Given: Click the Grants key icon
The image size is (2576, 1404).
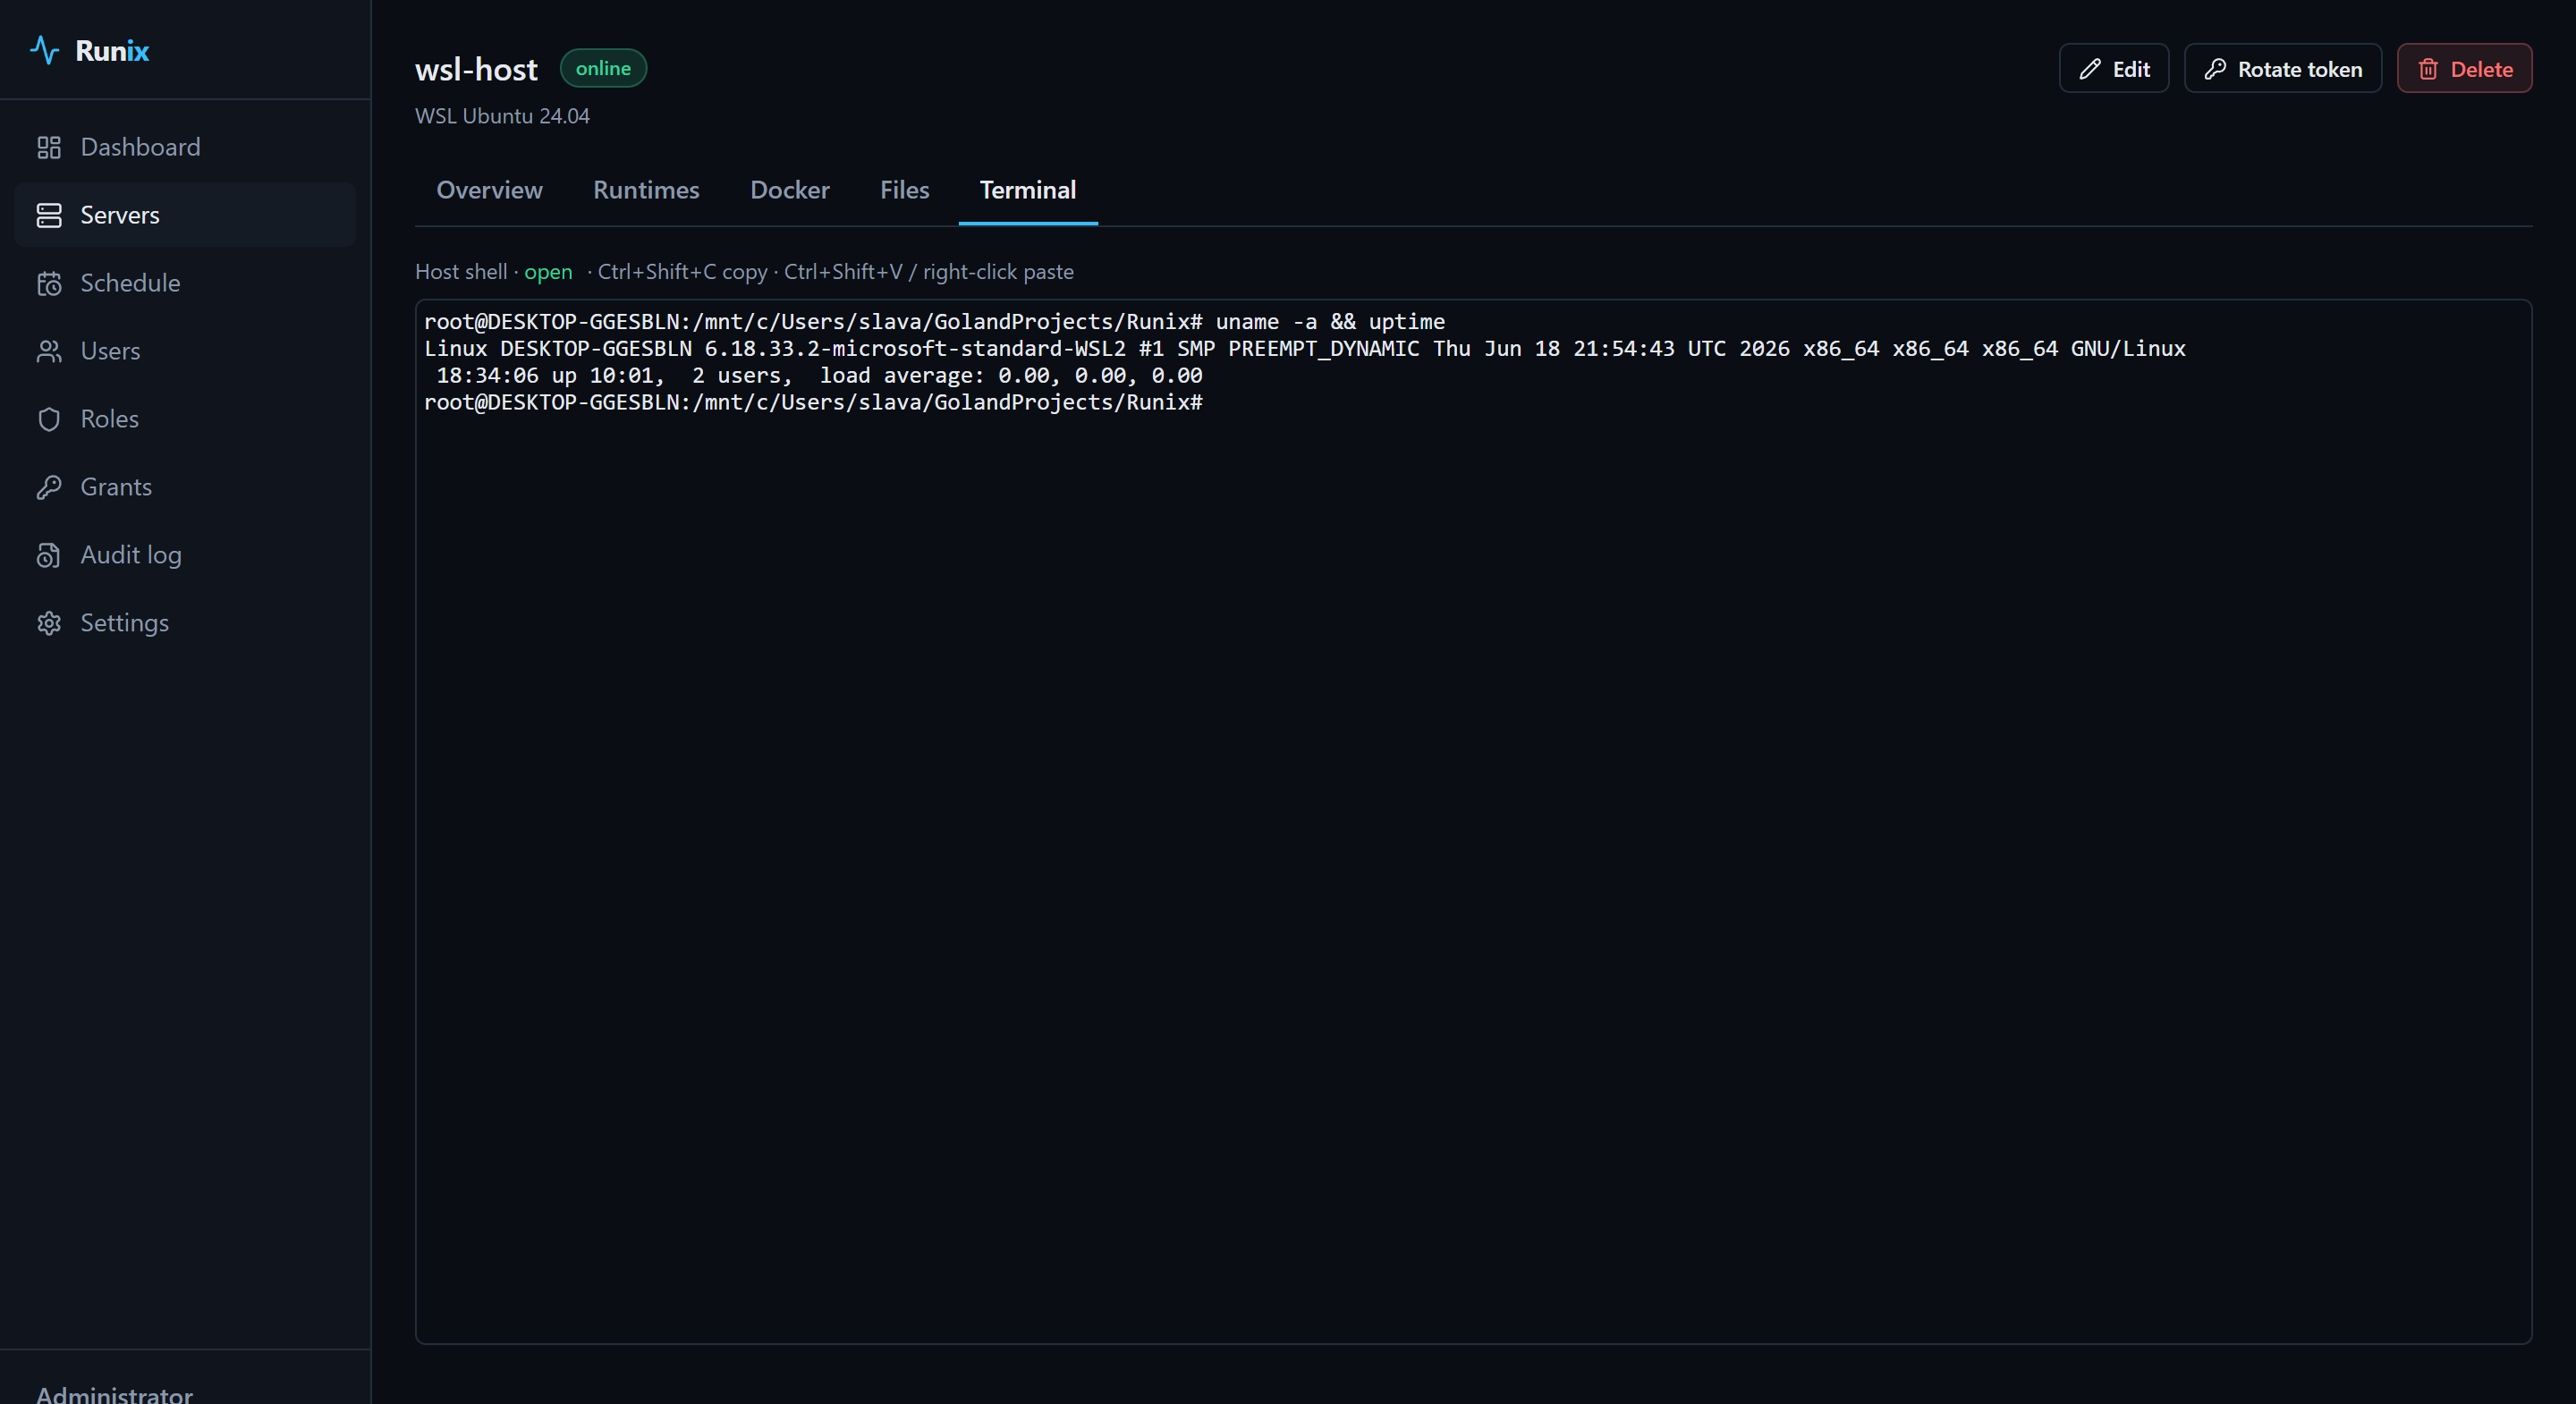Looking at the screenshot, I should 49,487.
